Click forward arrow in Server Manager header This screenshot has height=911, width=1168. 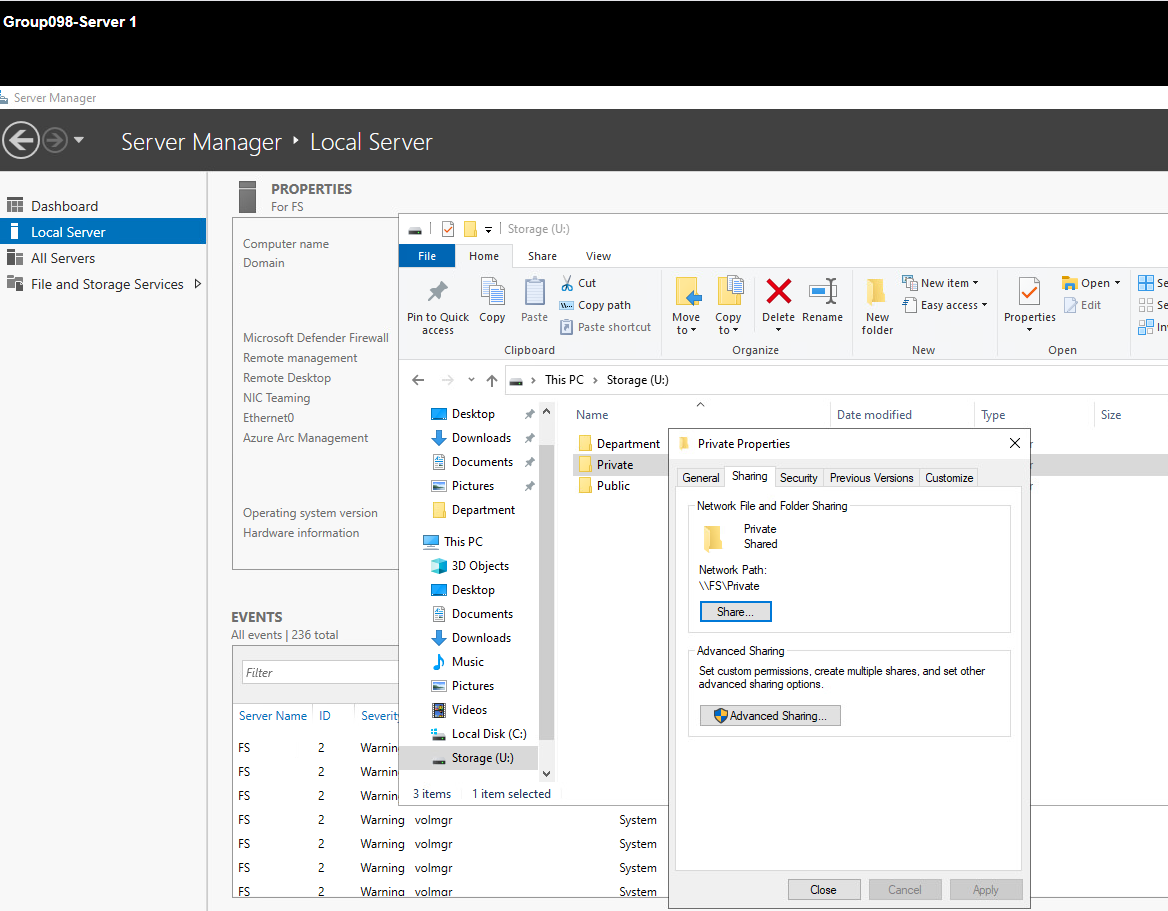54,140
